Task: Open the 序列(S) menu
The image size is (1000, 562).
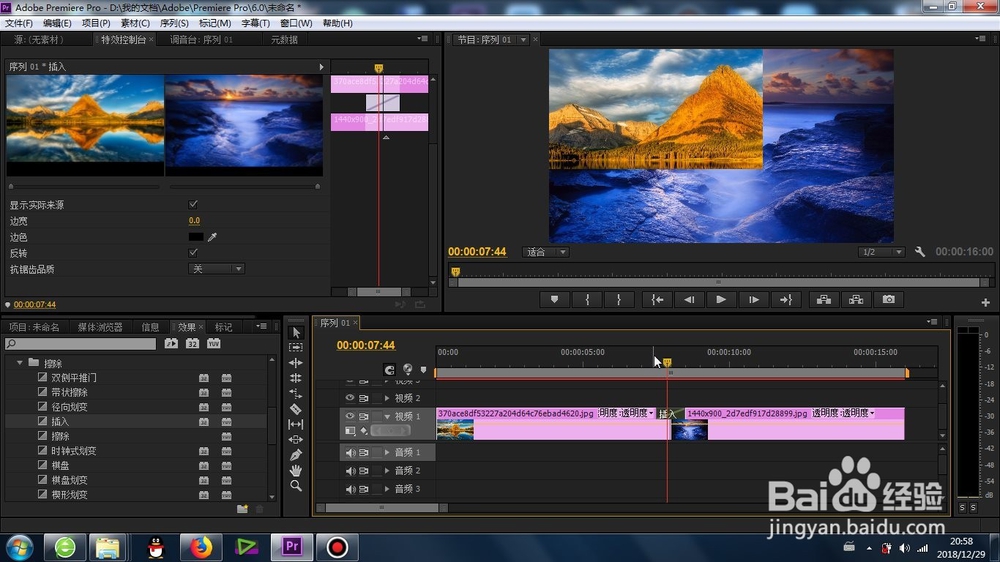Action: click(x=174, y=23)
